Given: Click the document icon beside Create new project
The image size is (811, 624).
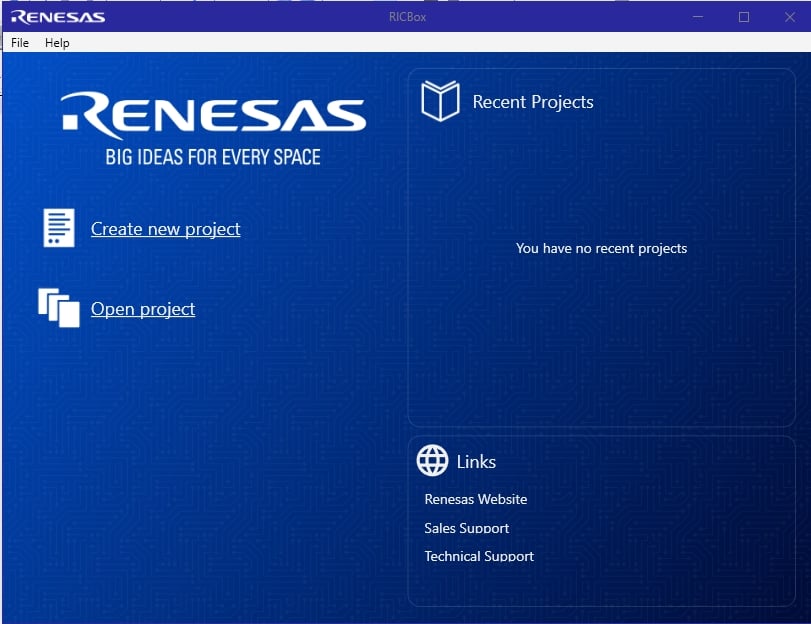Looking at the screenshot, I should click(x=59, y=228).
